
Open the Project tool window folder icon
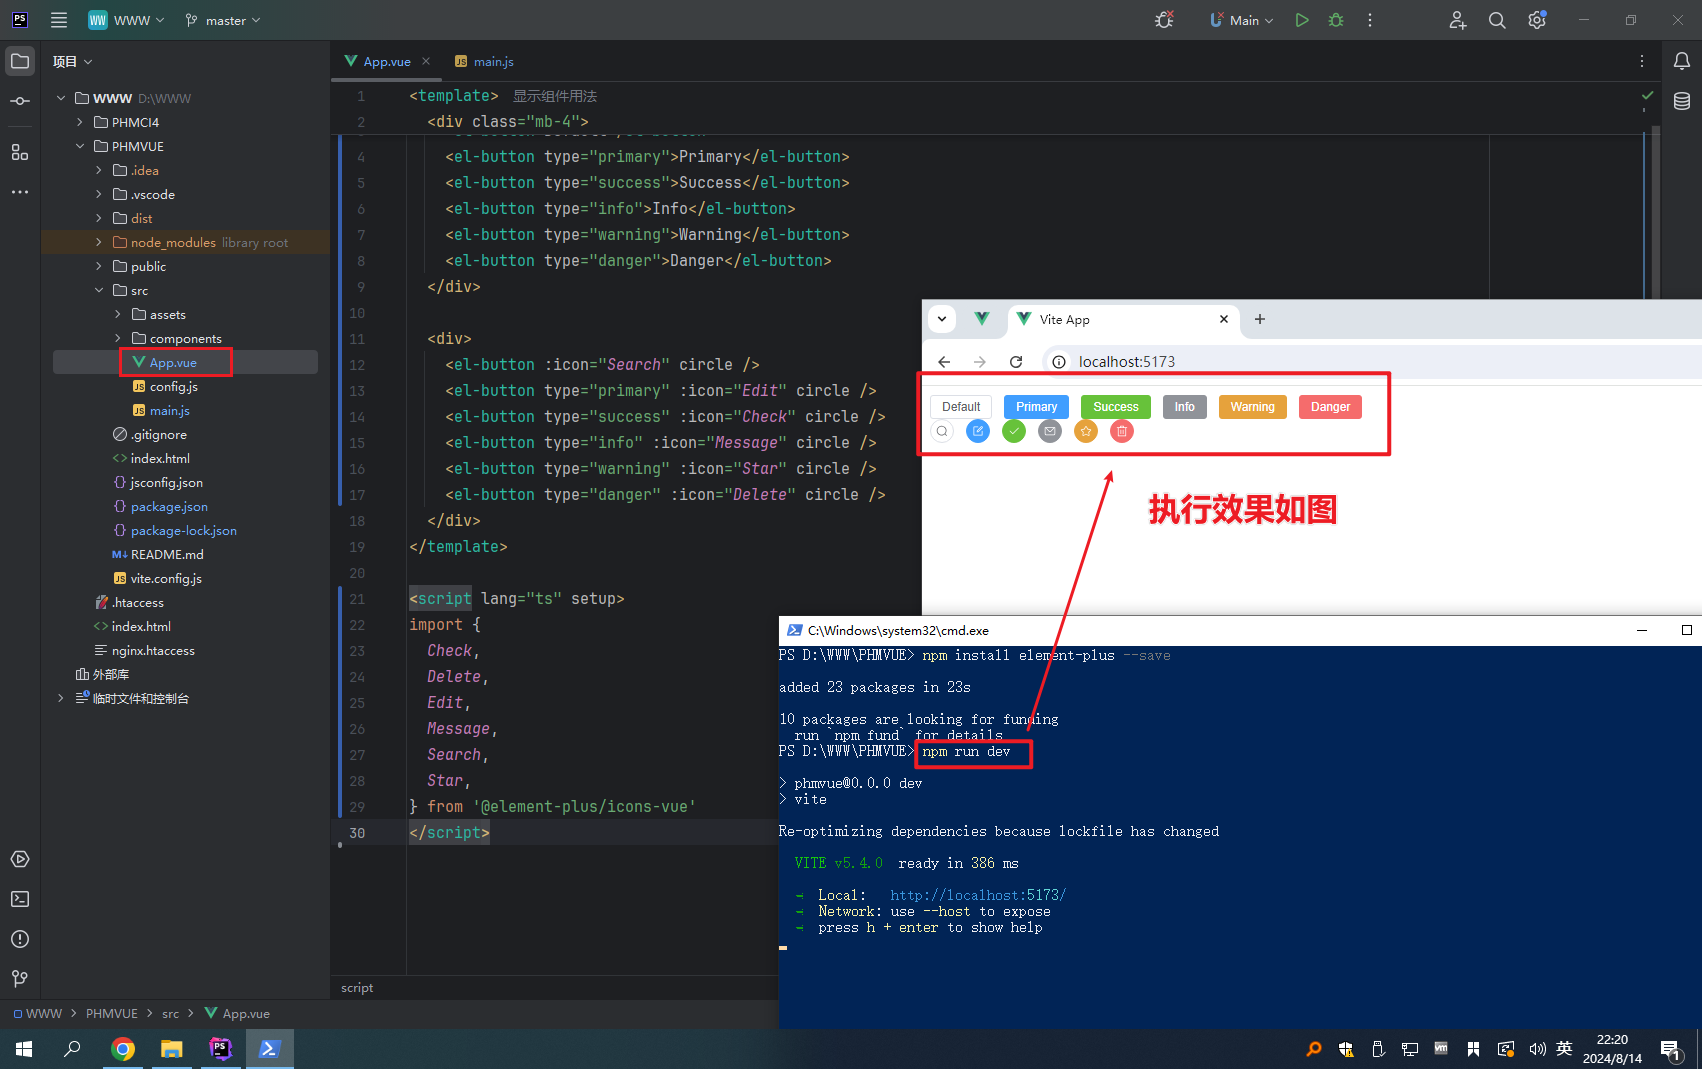click(x=20, y=61)
